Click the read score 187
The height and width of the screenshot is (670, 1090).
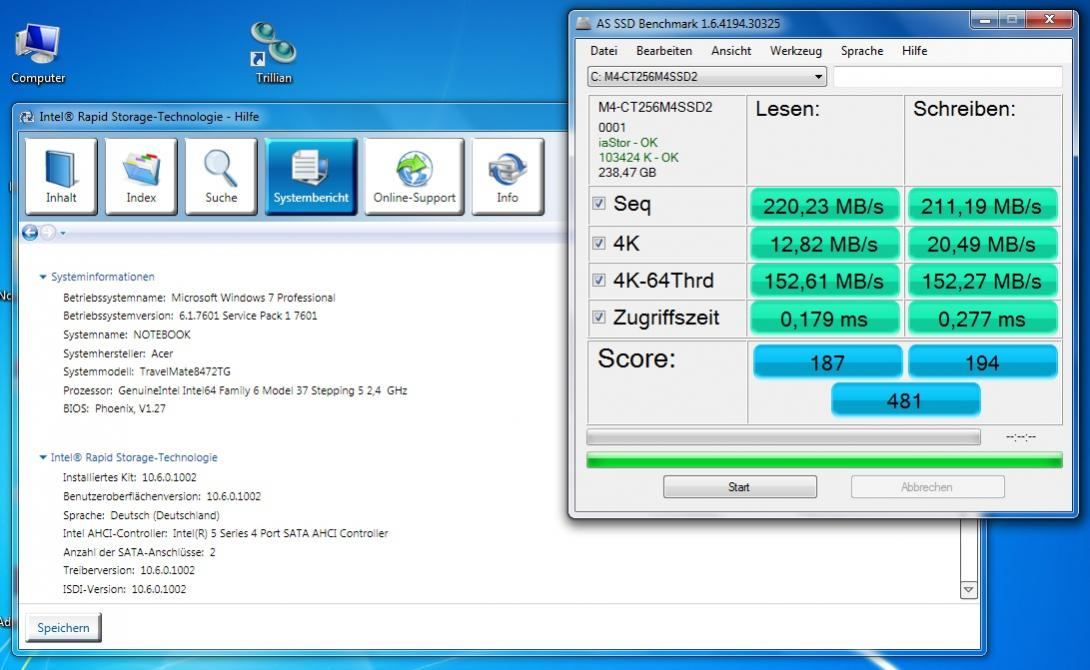(x=827, y=362)
